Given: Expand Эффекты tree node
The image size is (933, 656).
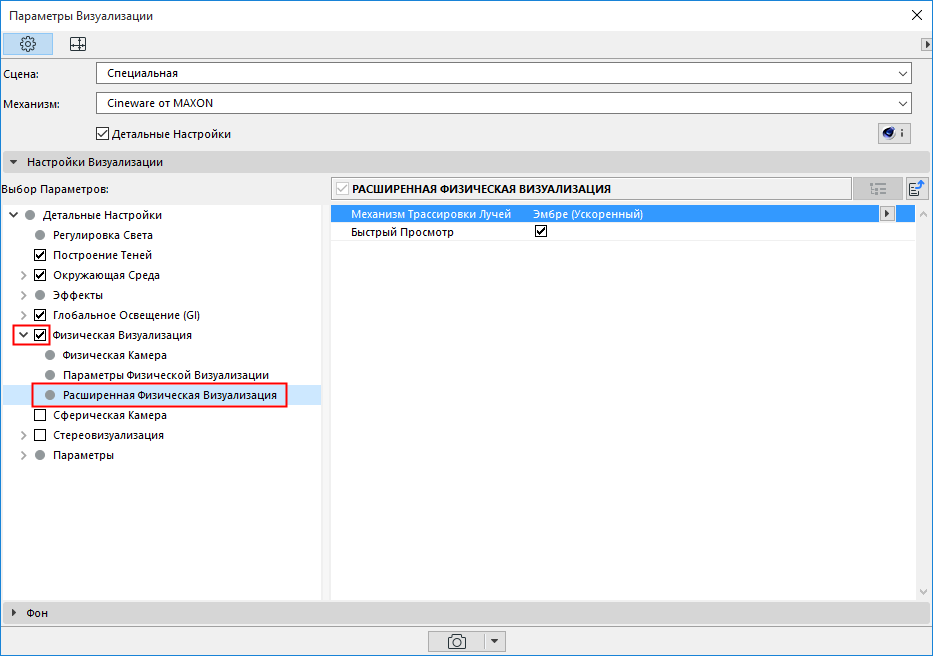Looking at the screenshot, I should point(24,295).
